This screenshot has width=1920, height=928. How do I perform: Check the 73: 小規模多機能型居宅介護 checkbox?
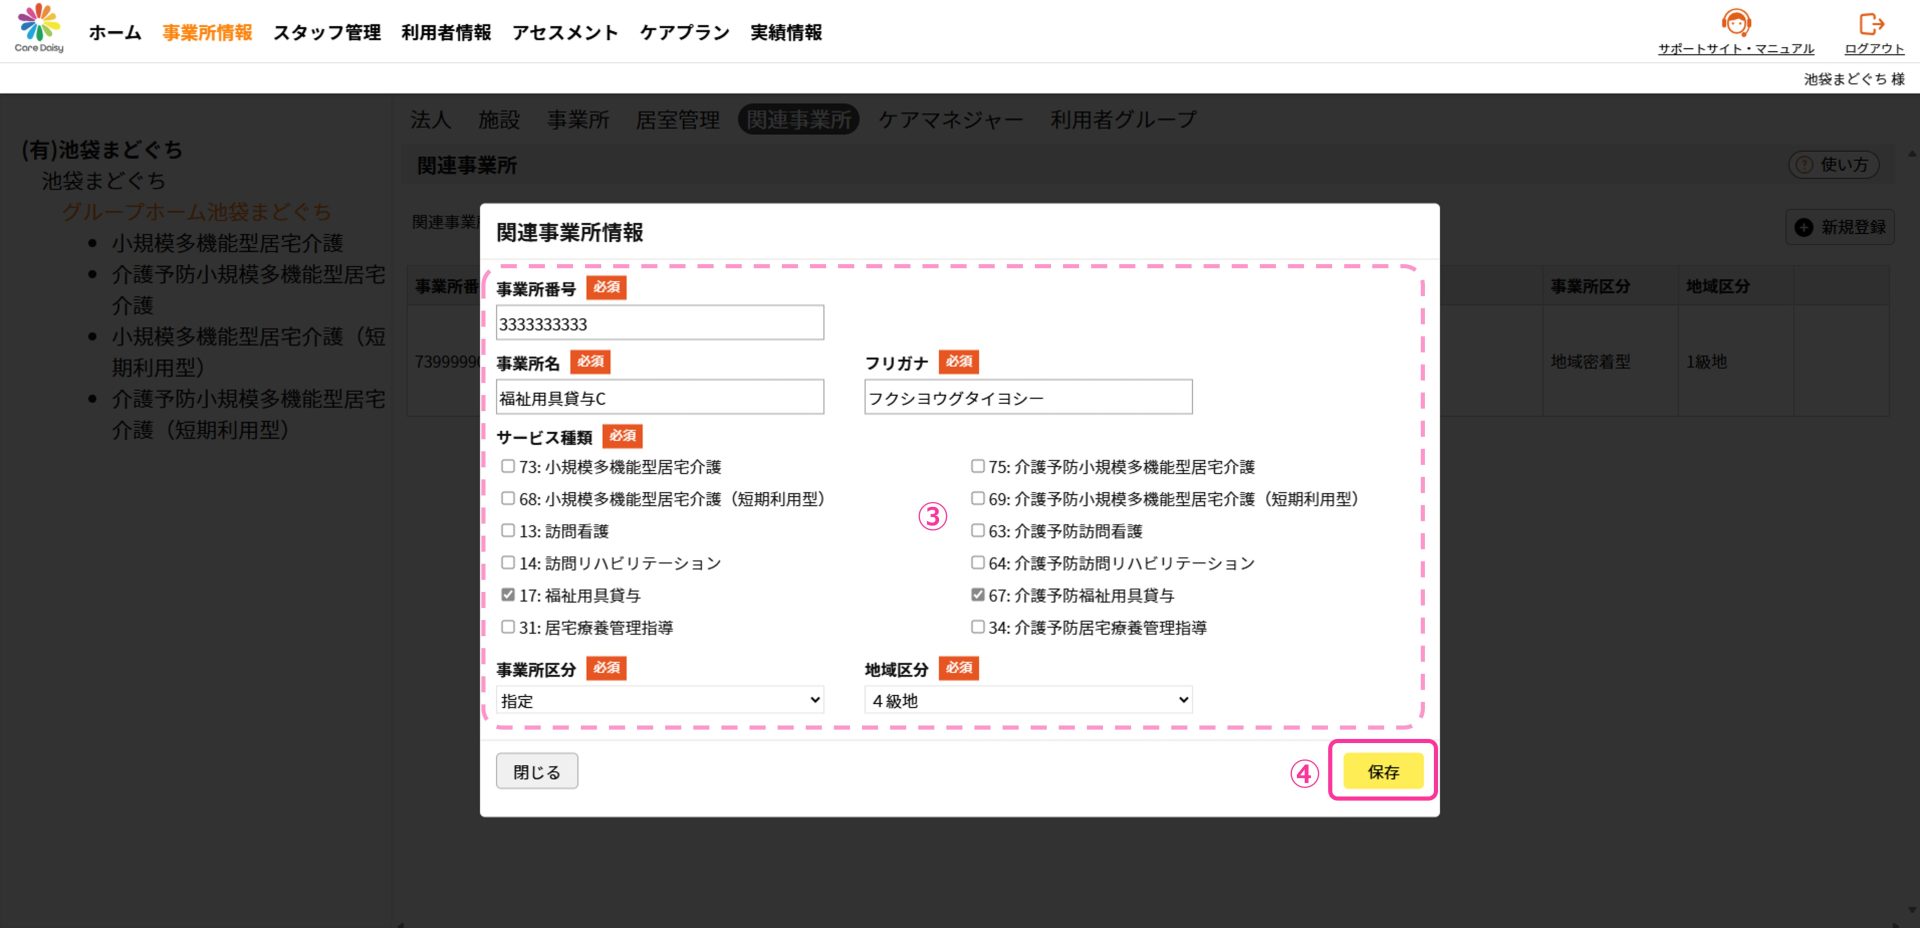click(508, 466)
